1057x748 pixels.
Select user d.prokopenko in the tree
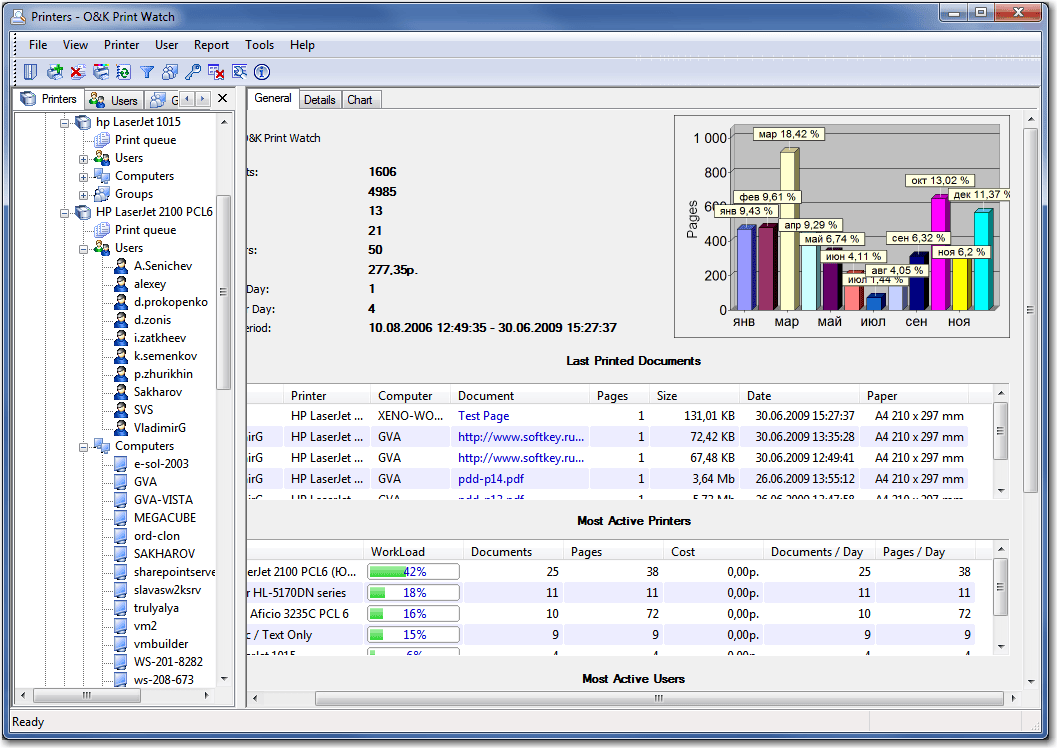pyautogui.click(x=171, y=302)
